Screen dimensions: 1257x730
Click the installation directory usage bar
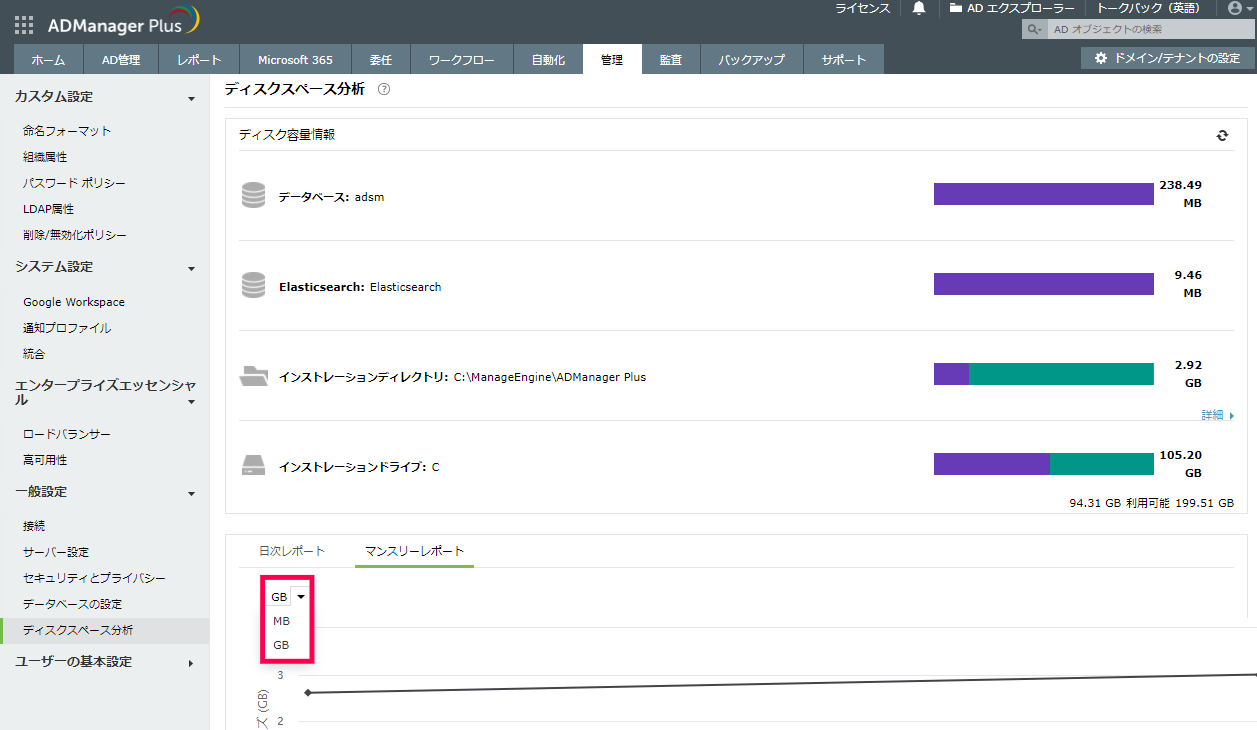(1044, 374)
